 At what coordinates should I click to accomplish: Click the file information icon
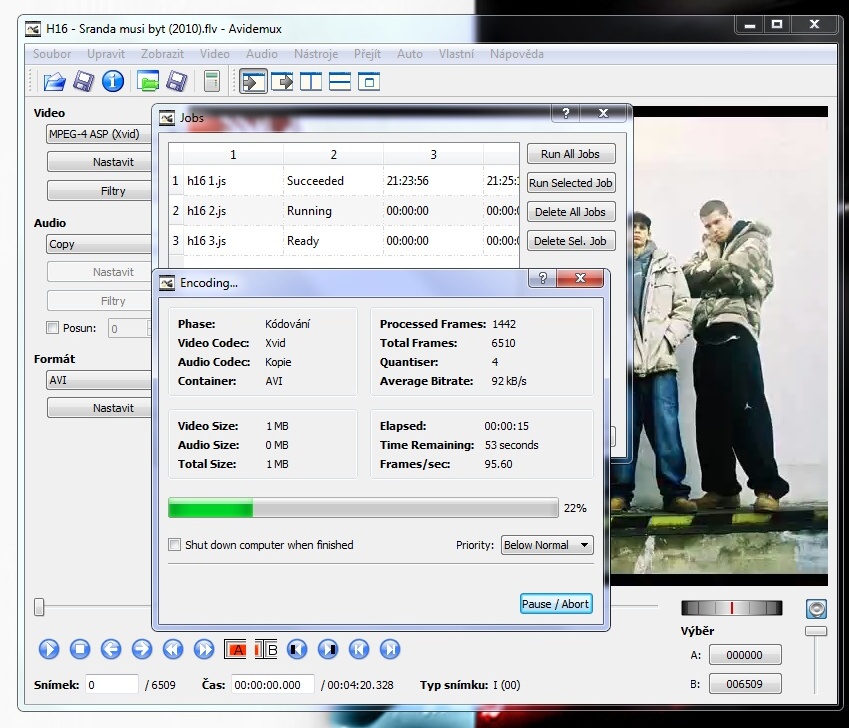pos(113,82)
